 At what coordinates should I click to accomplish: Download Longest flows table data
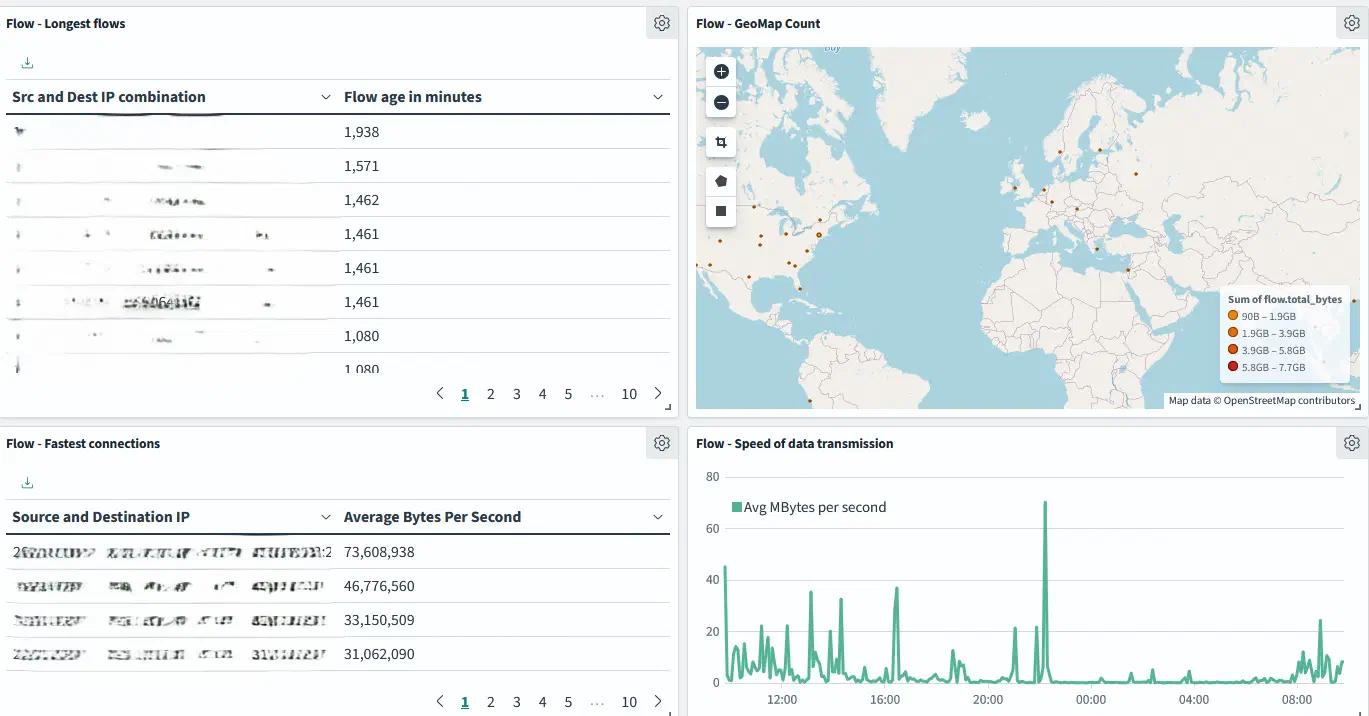(27, 63)
